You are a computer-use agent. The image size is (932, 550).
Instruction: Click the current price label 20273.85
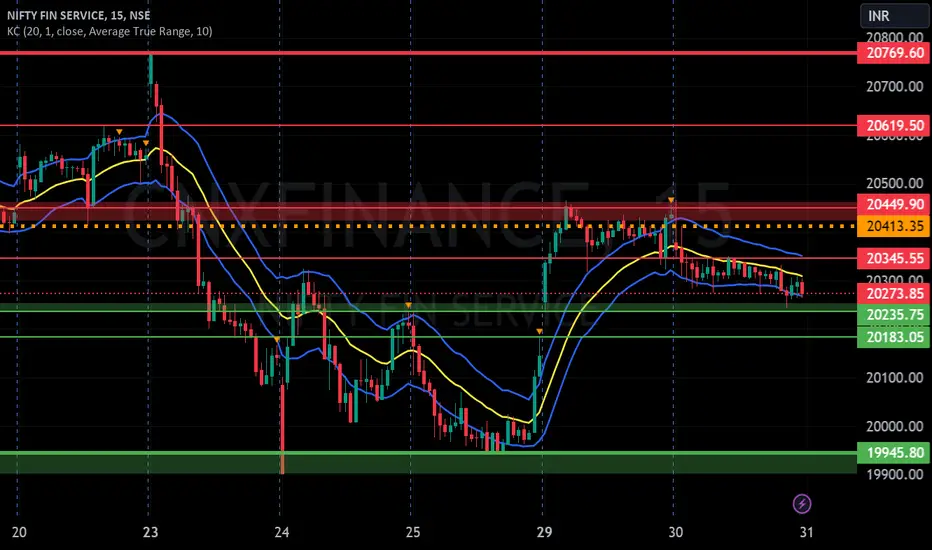point(893,293)
